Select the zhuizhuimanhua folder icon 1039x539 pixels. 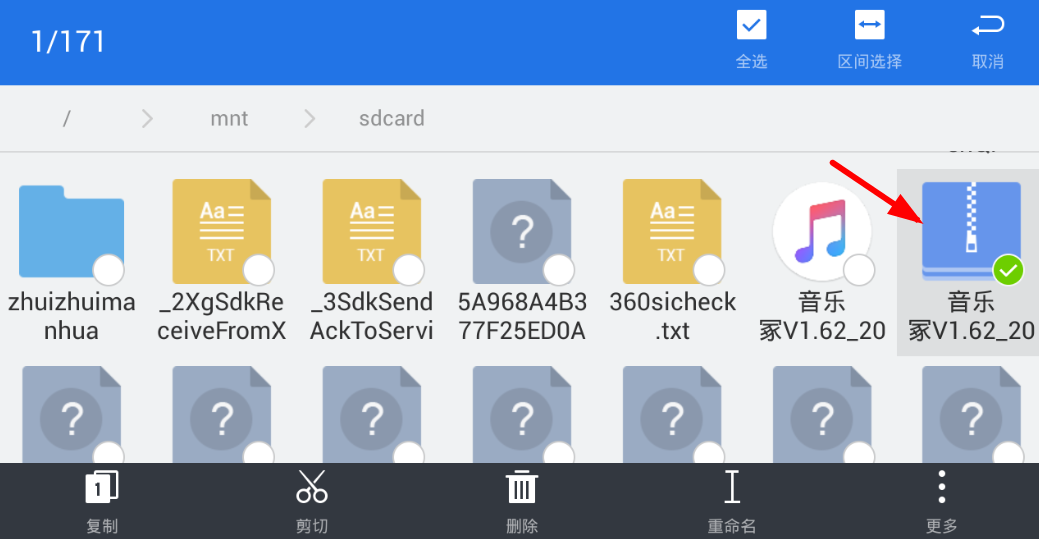tap(71, 231)
